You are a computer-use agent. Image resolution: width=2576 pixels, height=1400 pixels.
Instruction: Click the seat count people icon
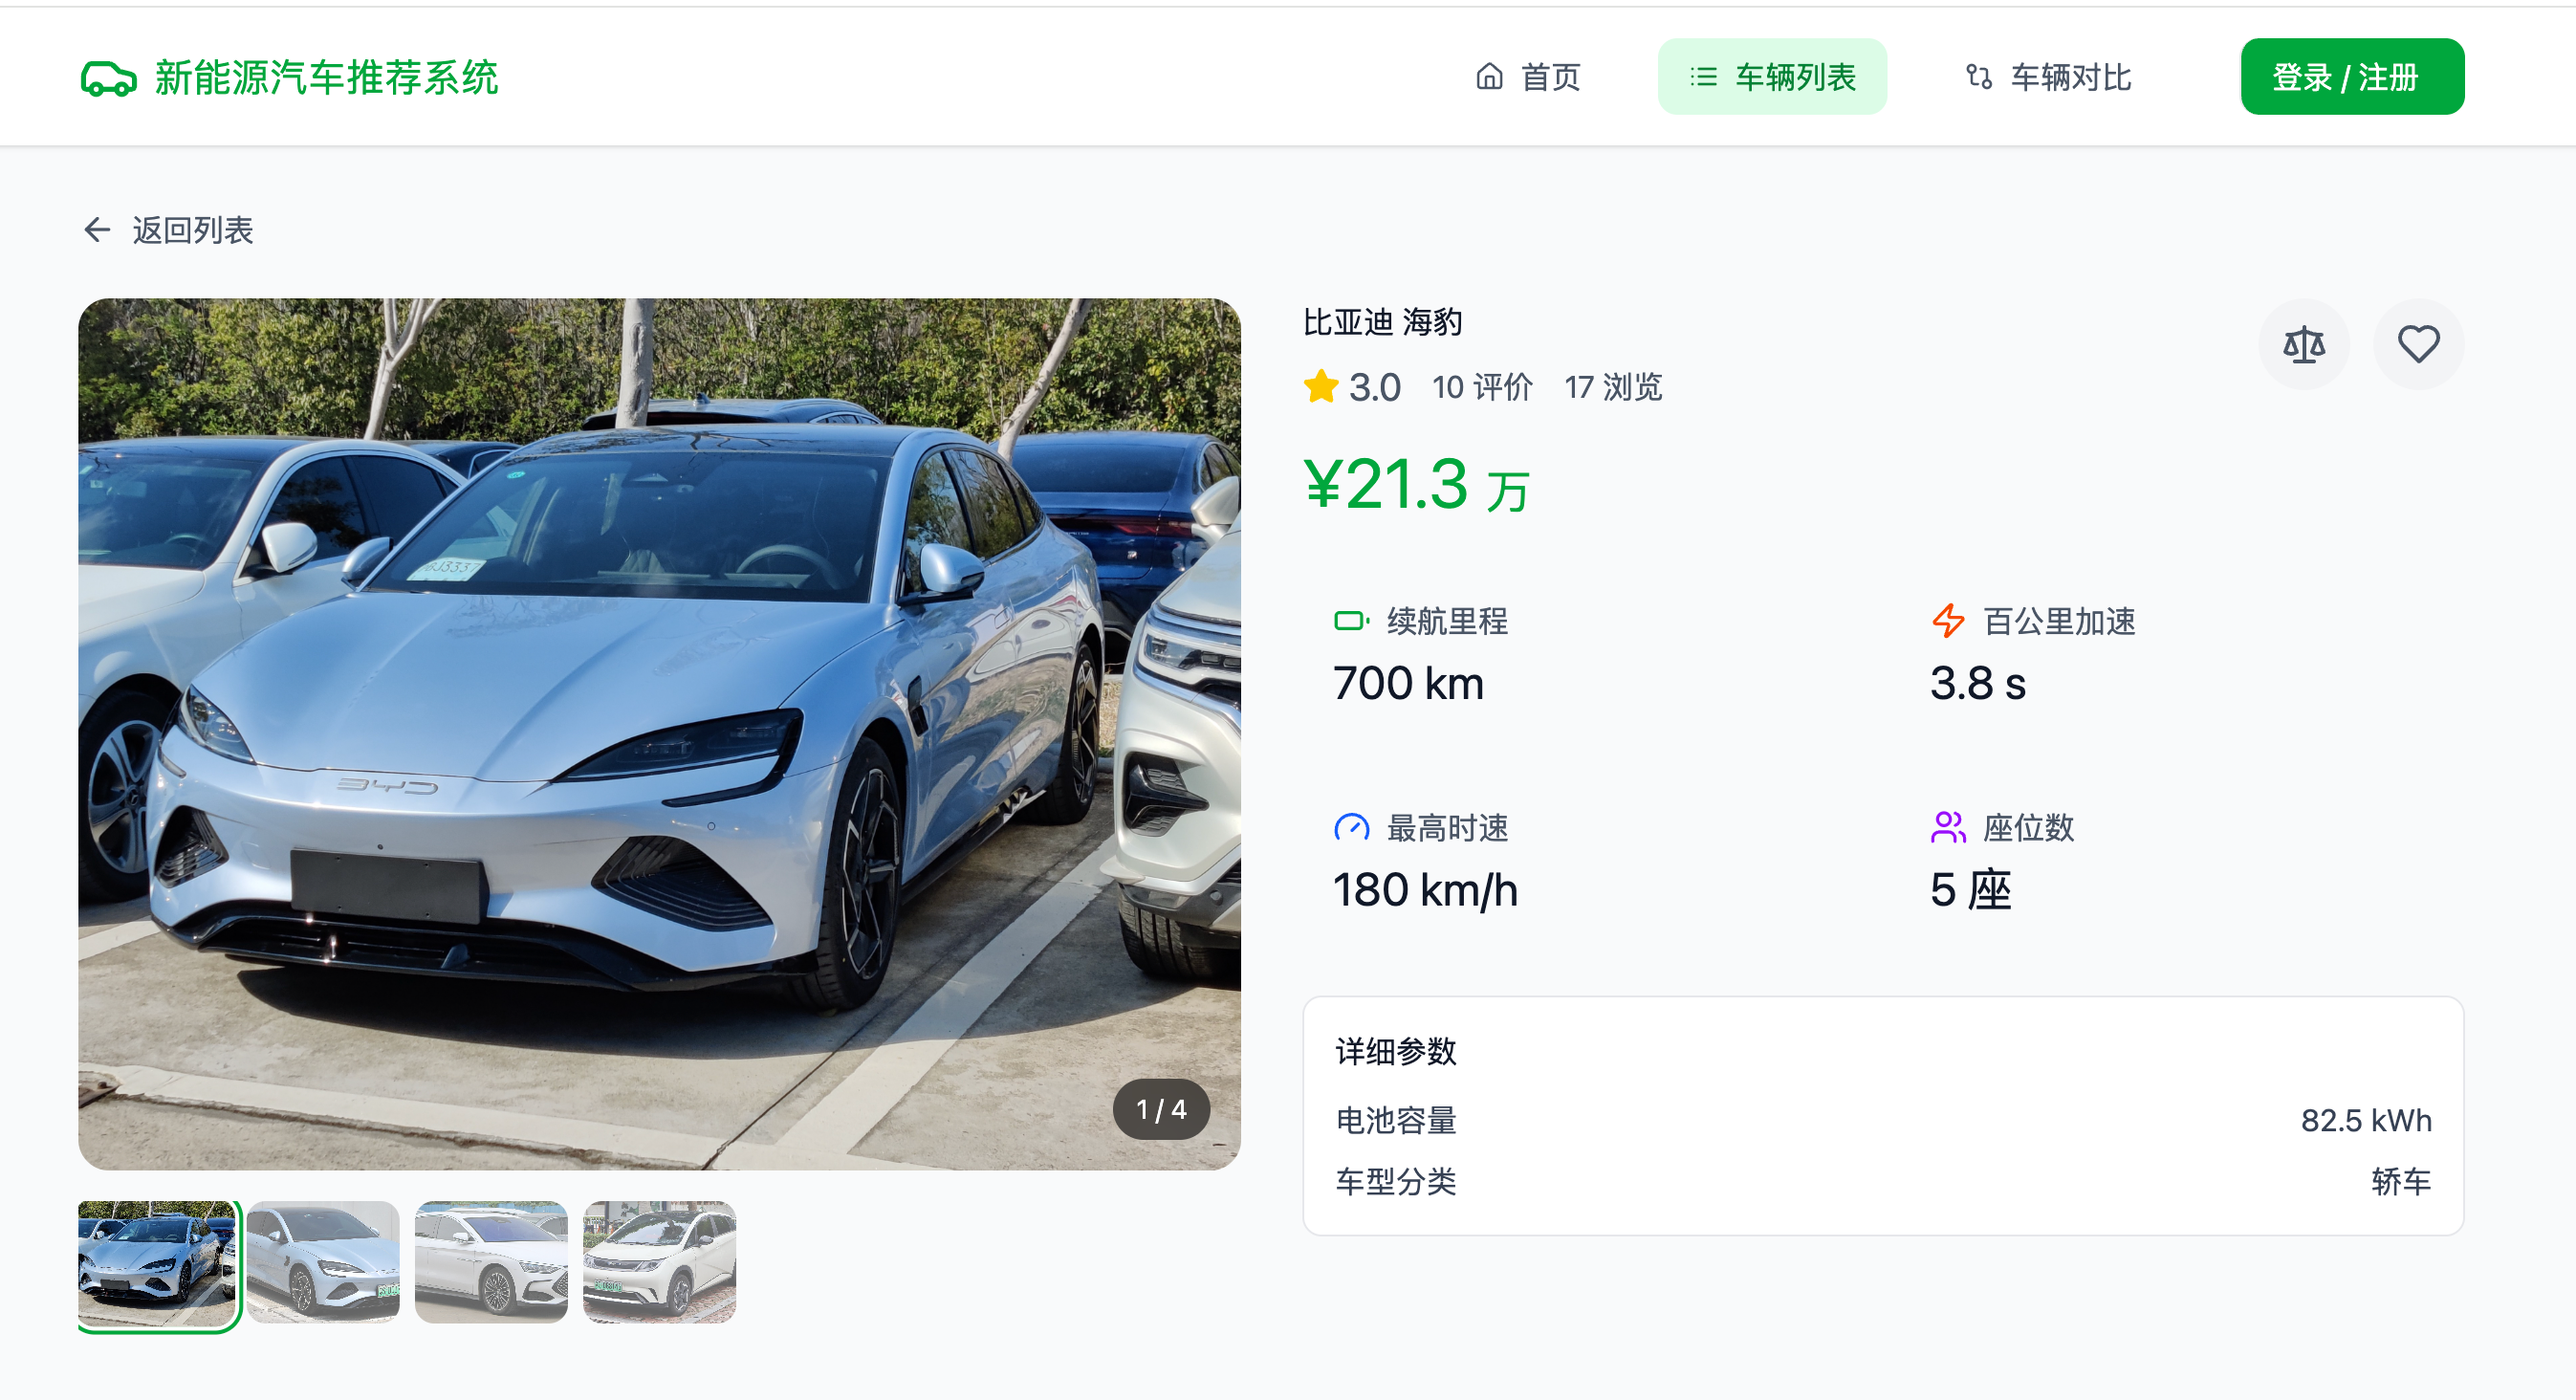(x=1947, y=828)
